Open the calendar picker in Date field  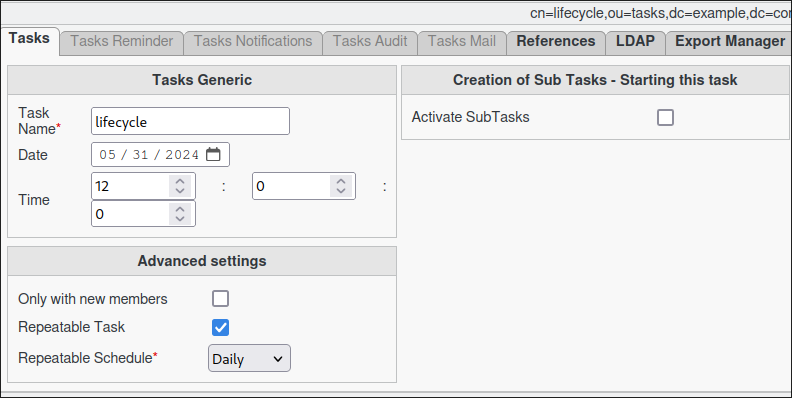213,155
